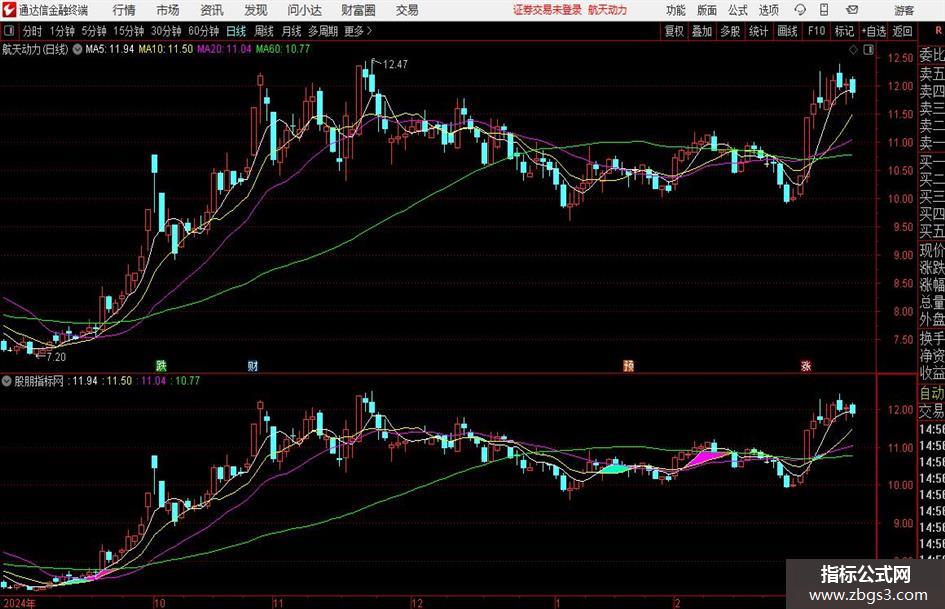Click the MA5: 11.94 indicator value
This screenshot has height=609, width=945.
pyautogui.click(x=109, y=49)
